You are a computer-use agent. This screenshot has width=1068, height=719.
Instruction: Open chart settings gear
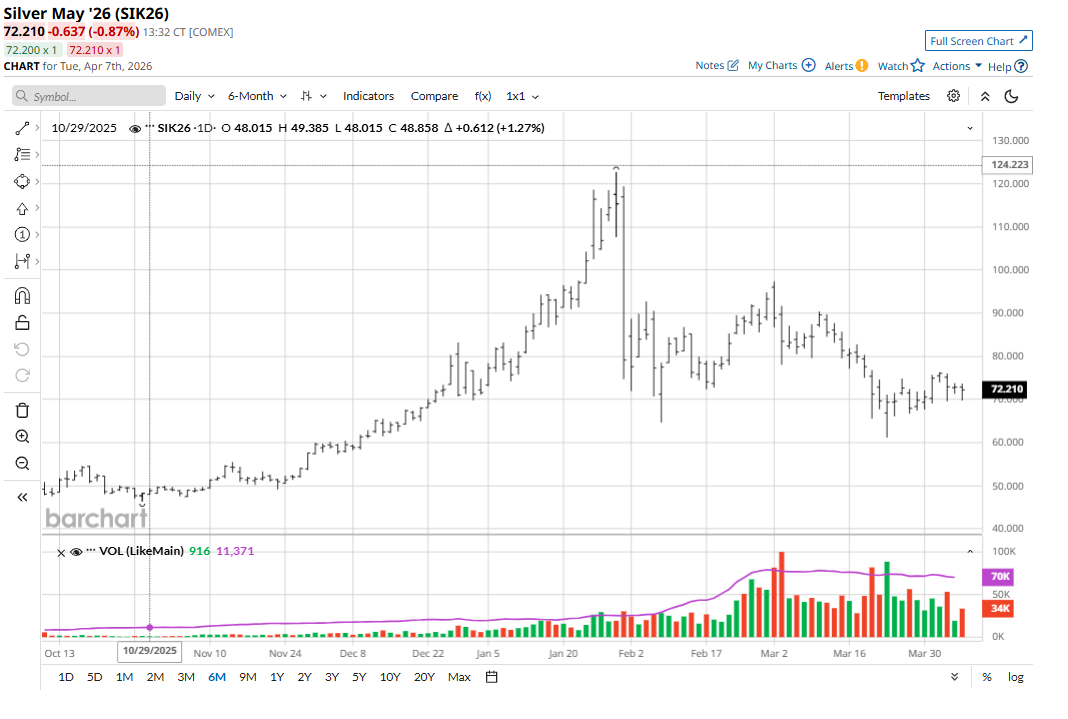point(954,96)
